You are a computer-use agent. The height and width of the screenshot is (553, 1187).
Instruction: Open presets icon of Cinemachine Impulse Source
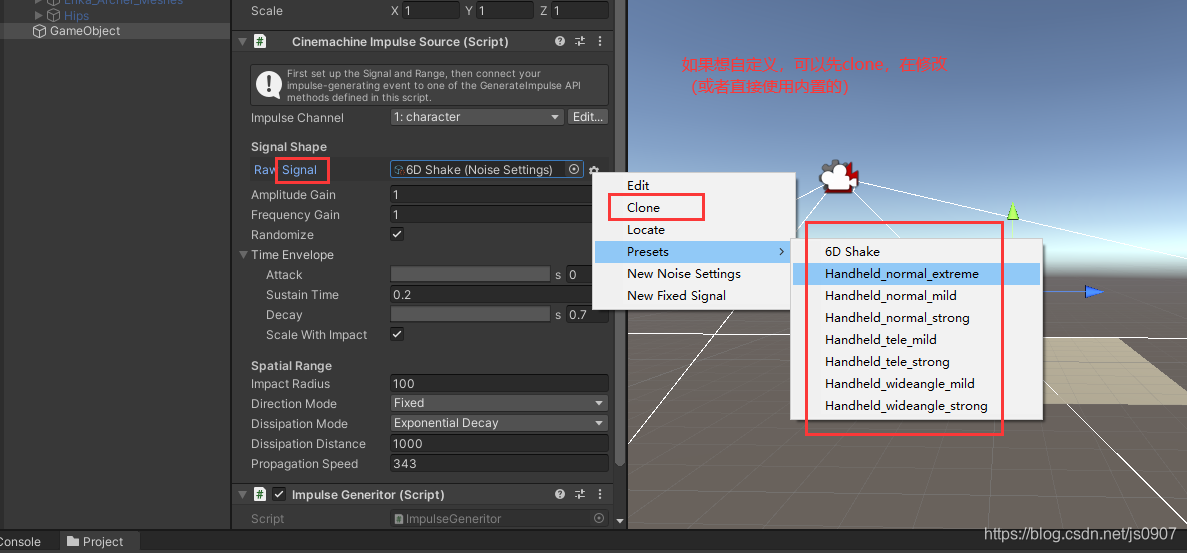[x=580, y=42]
